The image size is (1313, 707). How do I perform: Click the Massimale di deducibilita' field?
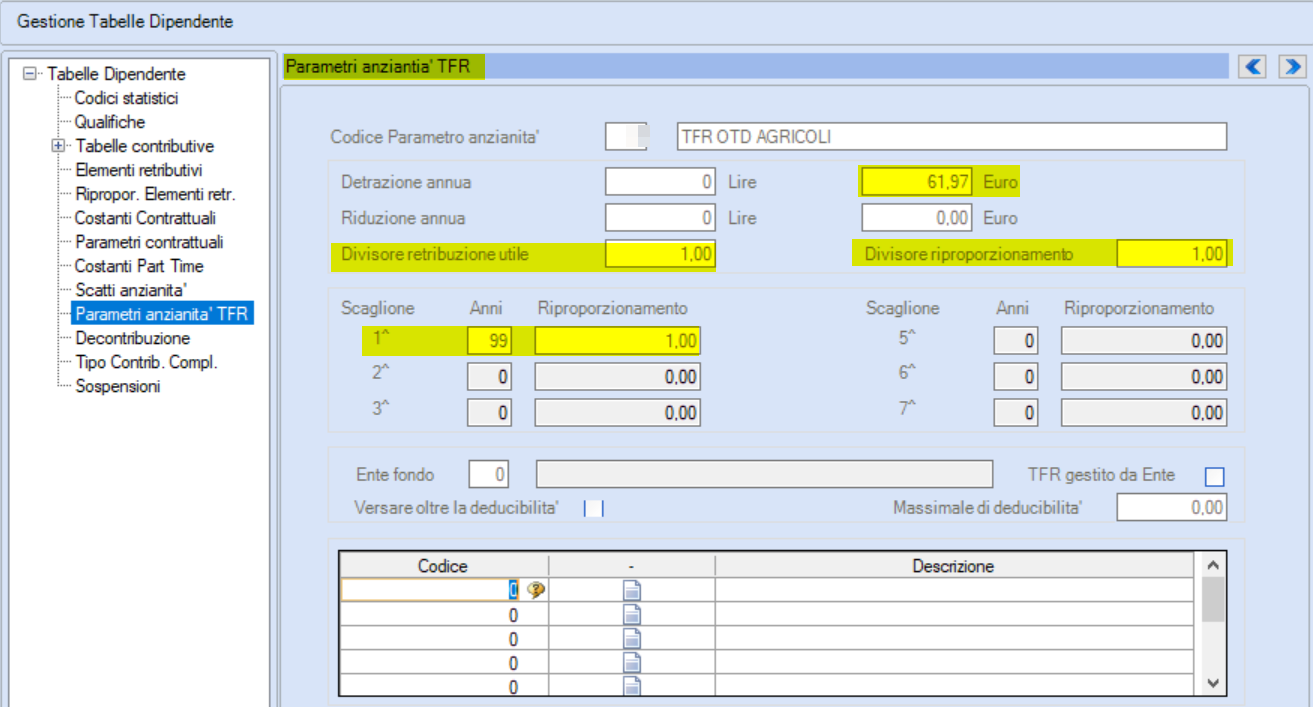coord(1172,508)
